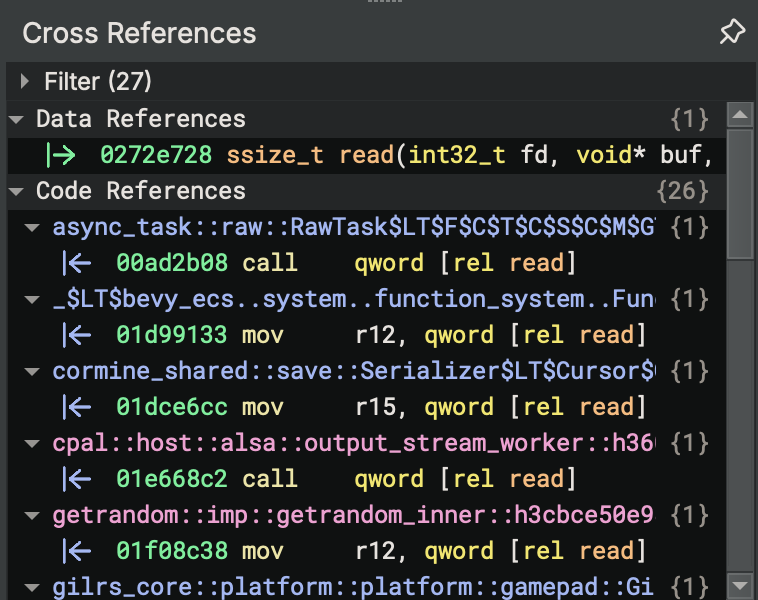758x600 pixels.
Task: Select data reference 0272e728 ssize_t read
Action: click(x=367, y=155)
